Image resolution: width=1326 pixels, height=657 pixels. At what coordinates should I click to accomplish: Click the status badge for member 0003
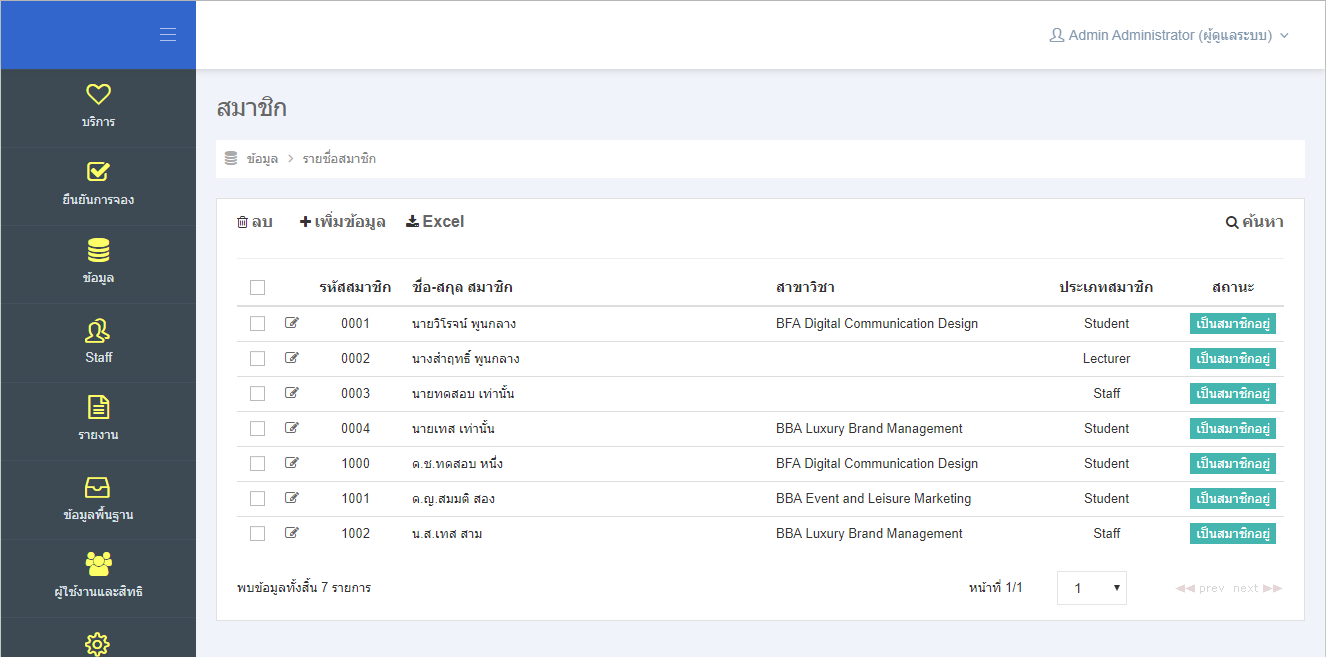pyautogui.click(x=1233, y=394)
